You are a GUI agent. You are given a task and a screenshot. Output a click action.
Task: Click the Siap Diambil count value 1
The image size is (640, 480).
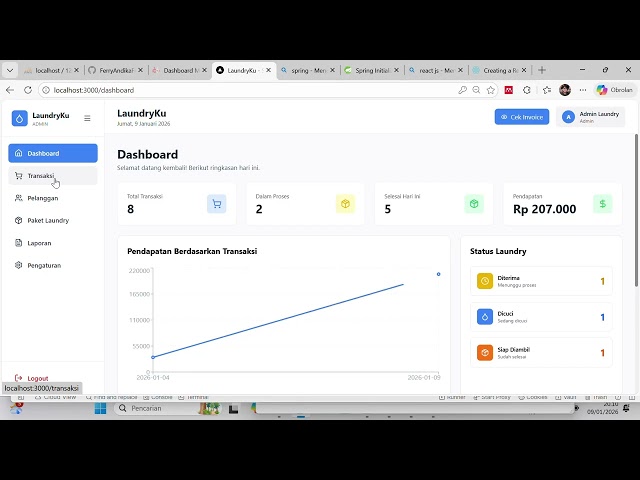click(602, 353)
